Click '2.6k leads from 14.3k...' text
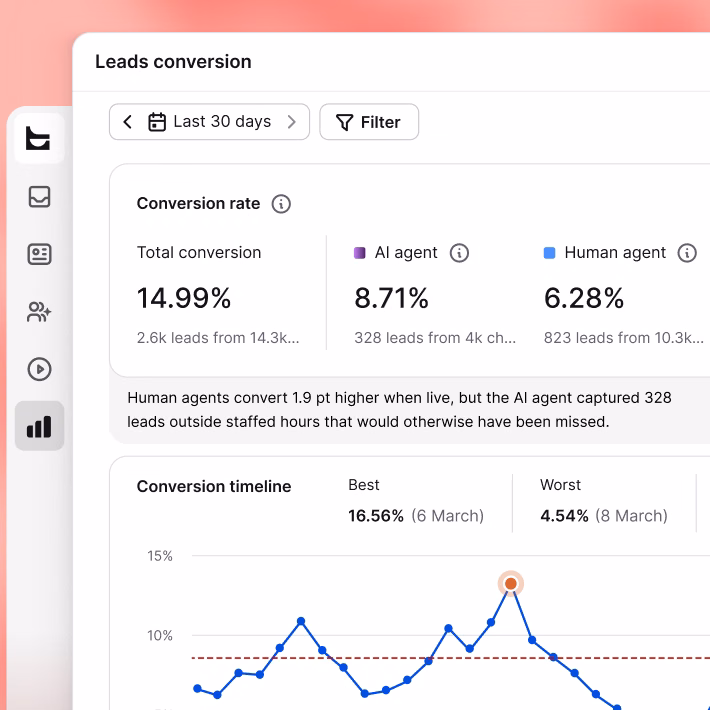 pos(218,338)
